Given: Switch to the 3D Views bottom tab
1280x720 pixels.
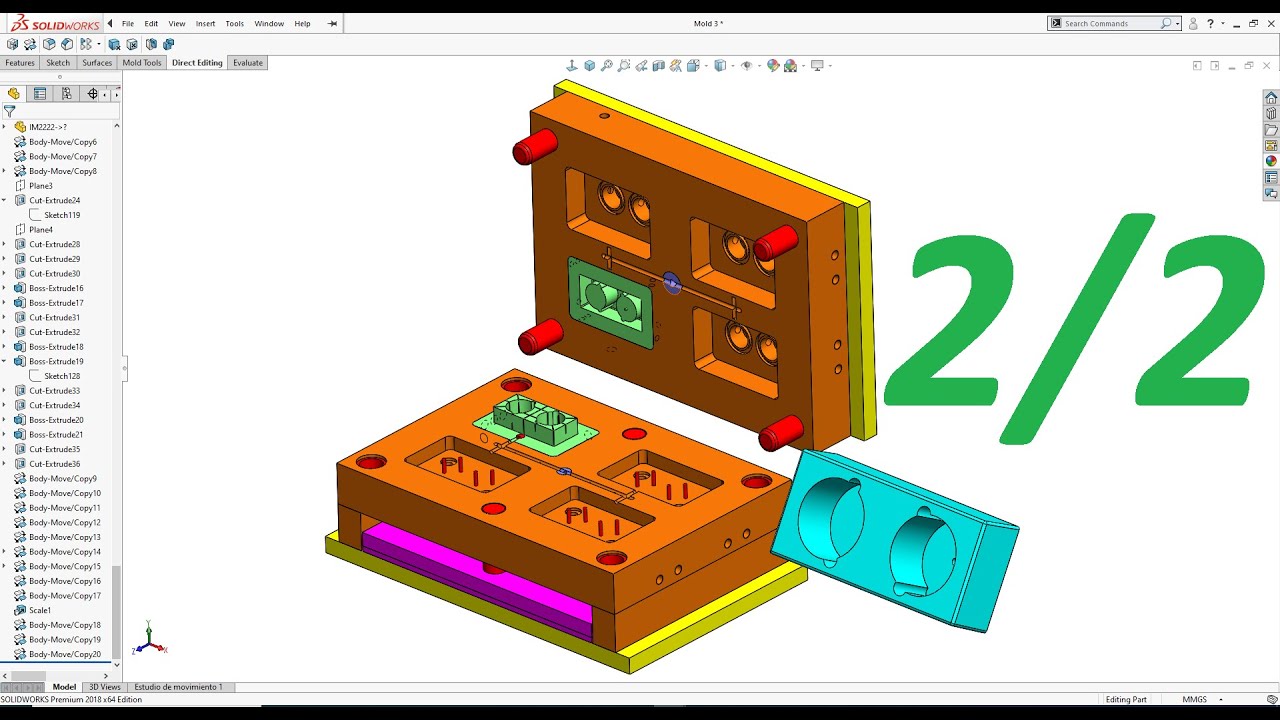Looking at the screenshot, I should [x=105, y=687].
